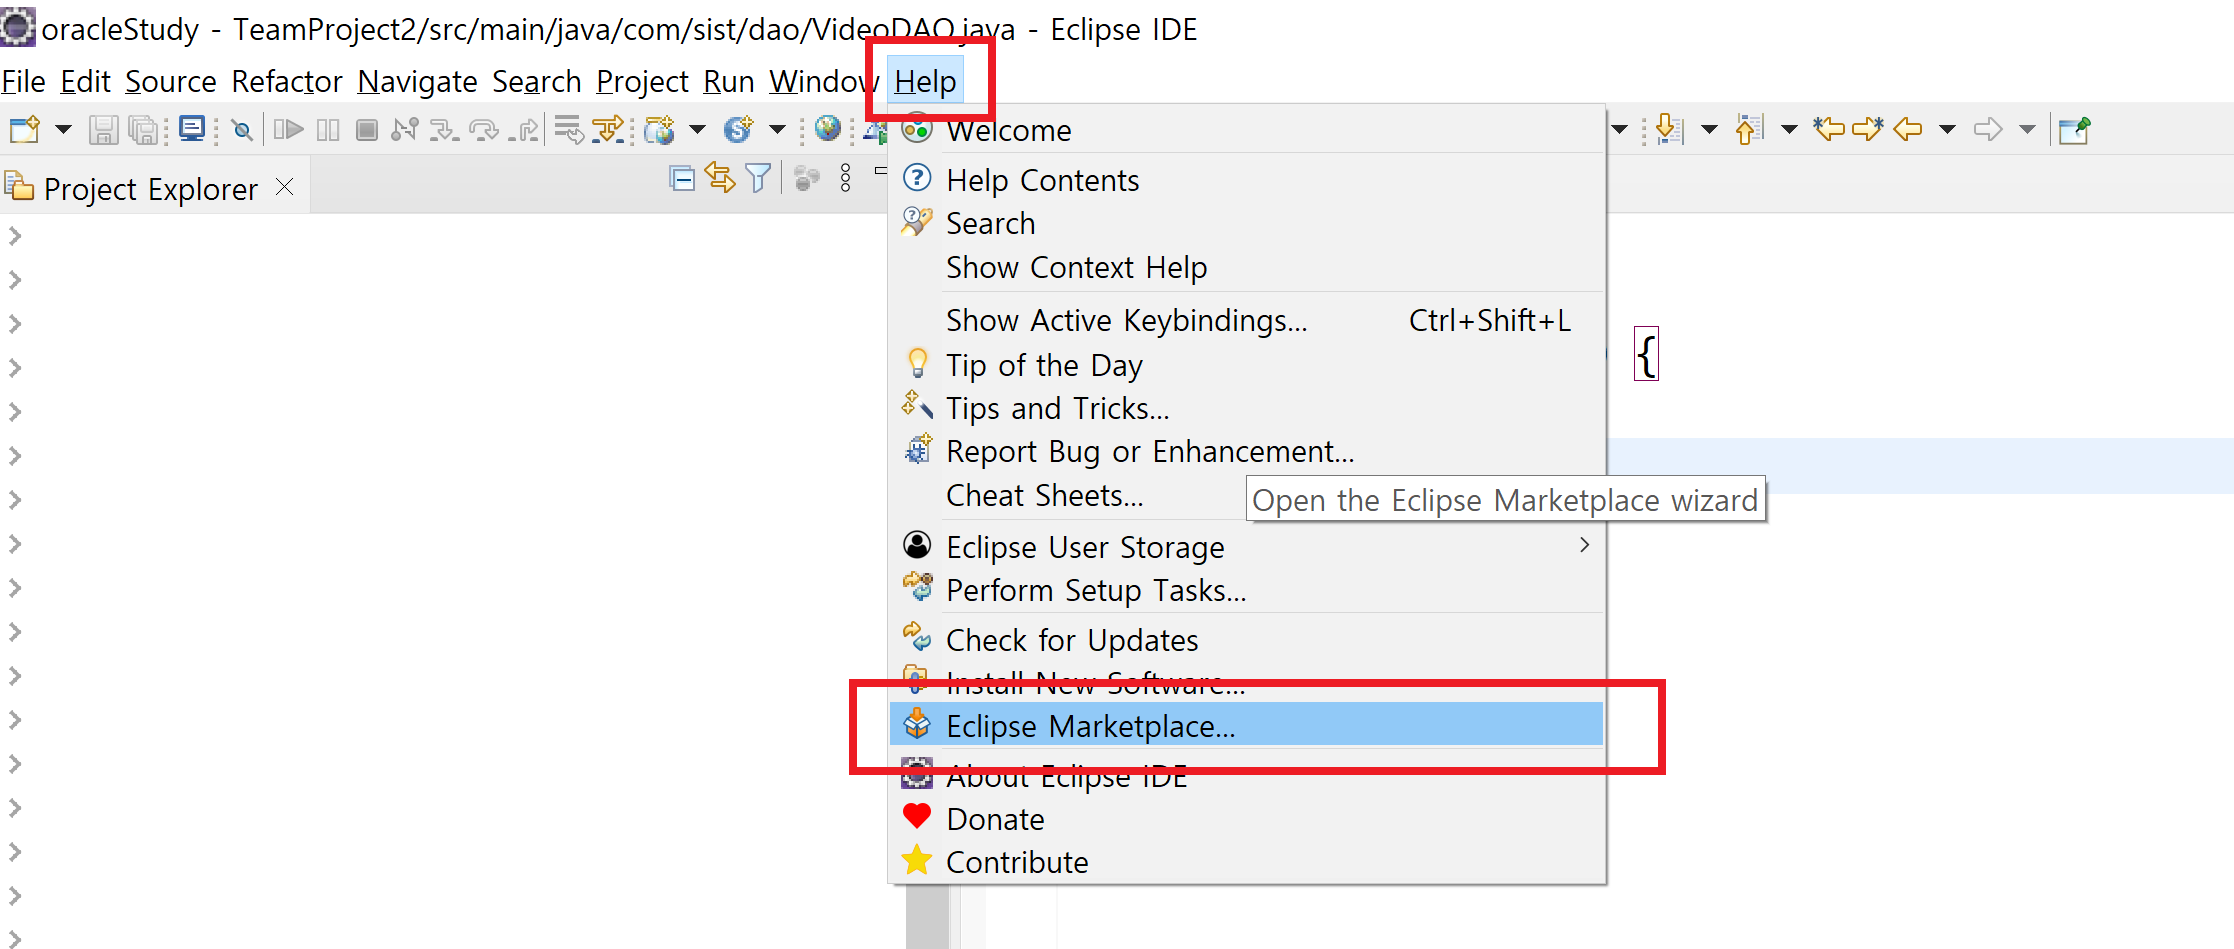2234x949 pixels.
Task: Open Tip of the Day
Action: [1246, 365]
